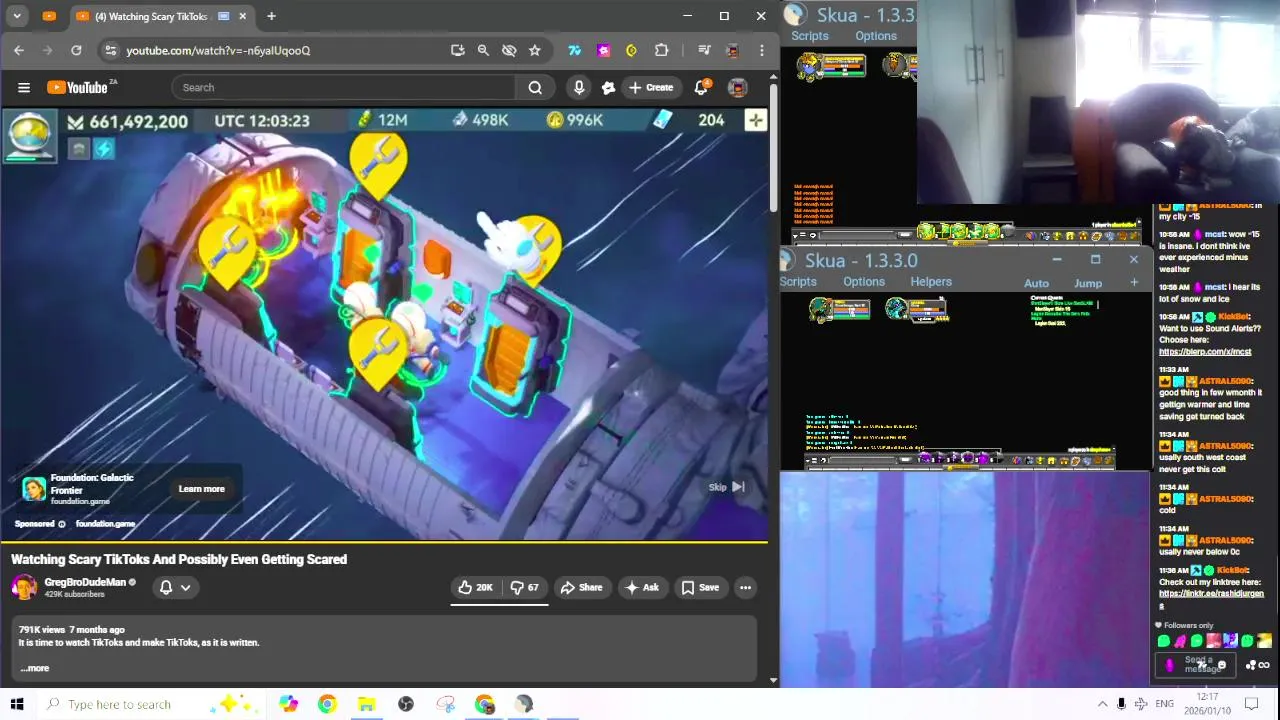Open the YouTube guide hamburger menu
The height and width of the screenshot is (720, 1280).
[24, 87]
